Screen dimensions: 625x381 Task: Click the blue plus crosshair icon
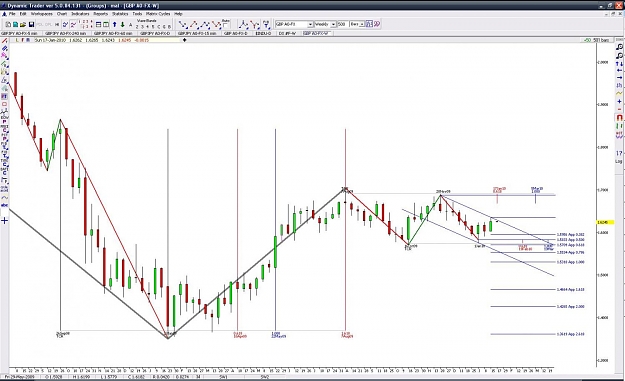[x=4, y=220]
